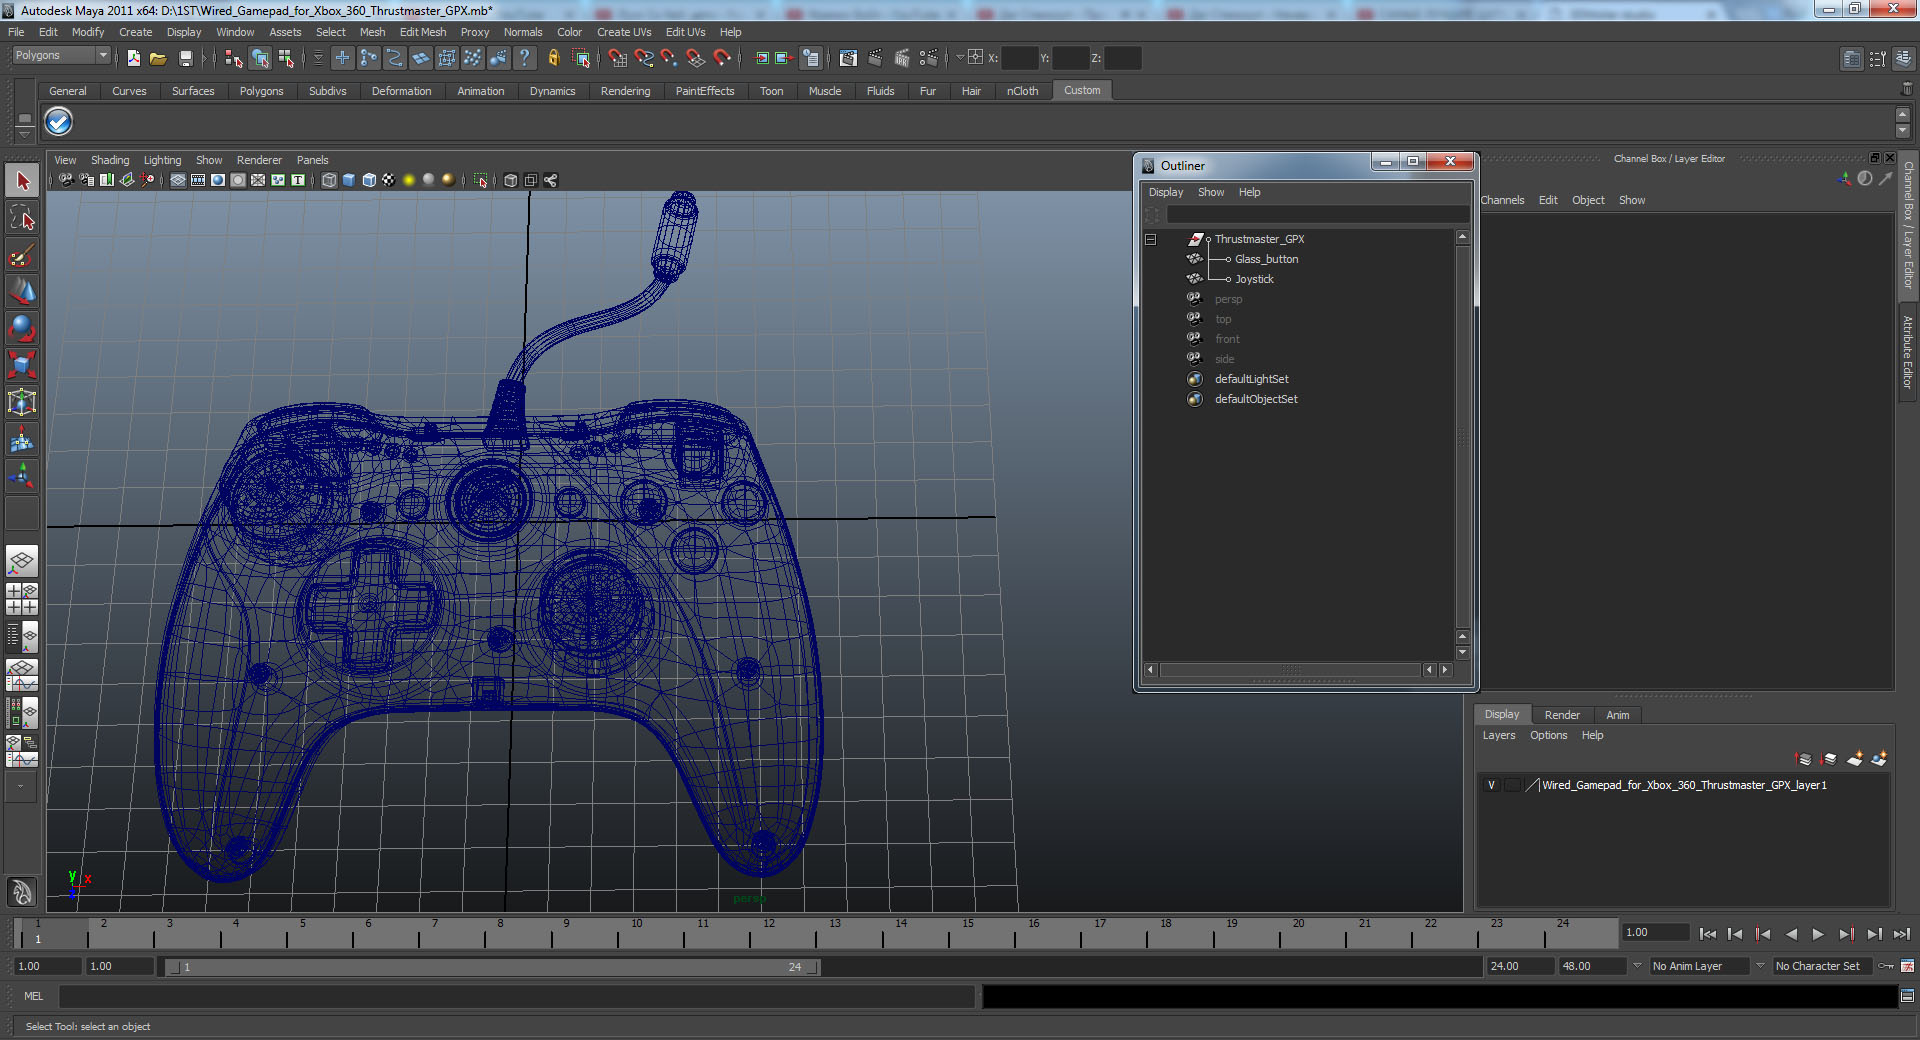
Task: Activate the Scale tool cube icon
Action: tap(22, 365)
